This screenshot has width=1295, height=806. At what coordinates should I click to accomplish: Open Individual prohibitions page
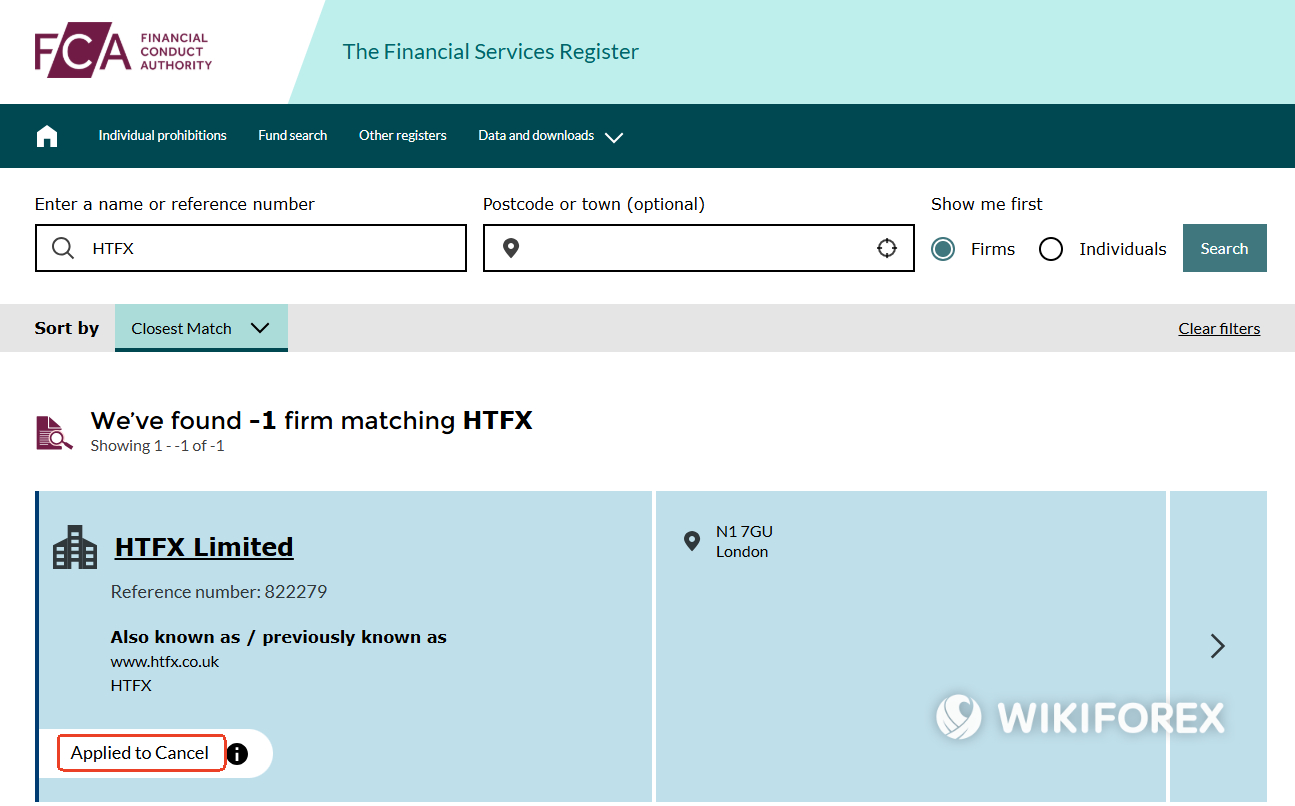coord(162,136)
